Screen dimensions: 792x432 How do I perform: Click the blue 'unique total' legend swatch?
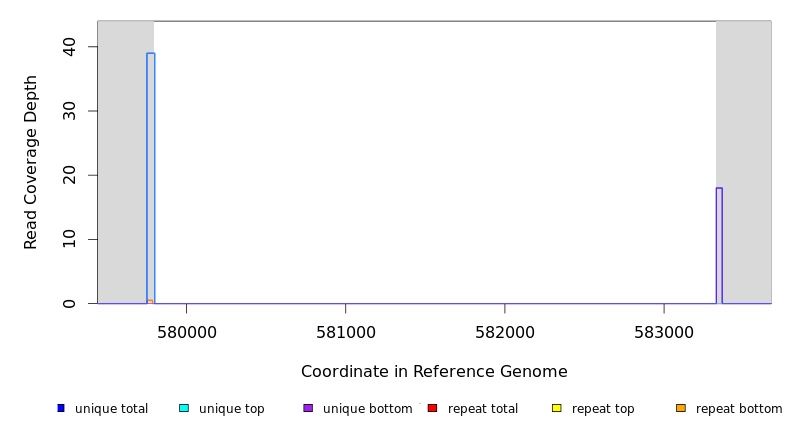coord(61,408)
